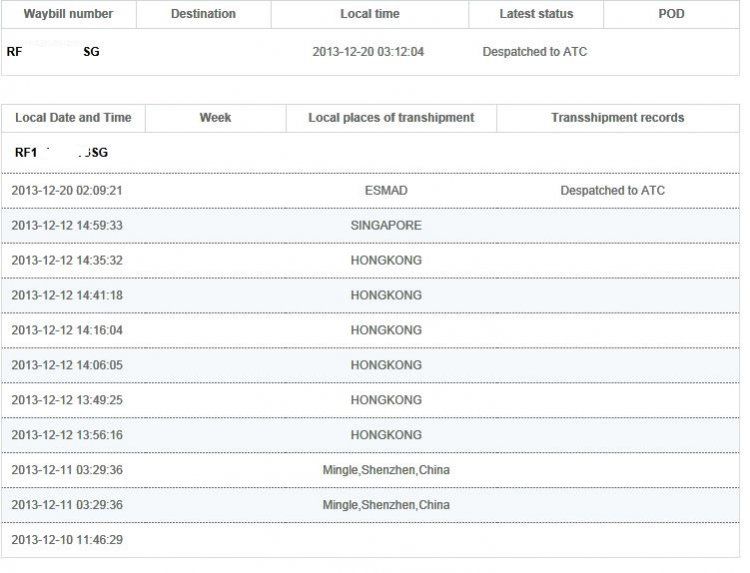Click the Destination column header
Viewport: 750px width, 573px height.
[203, 14]
